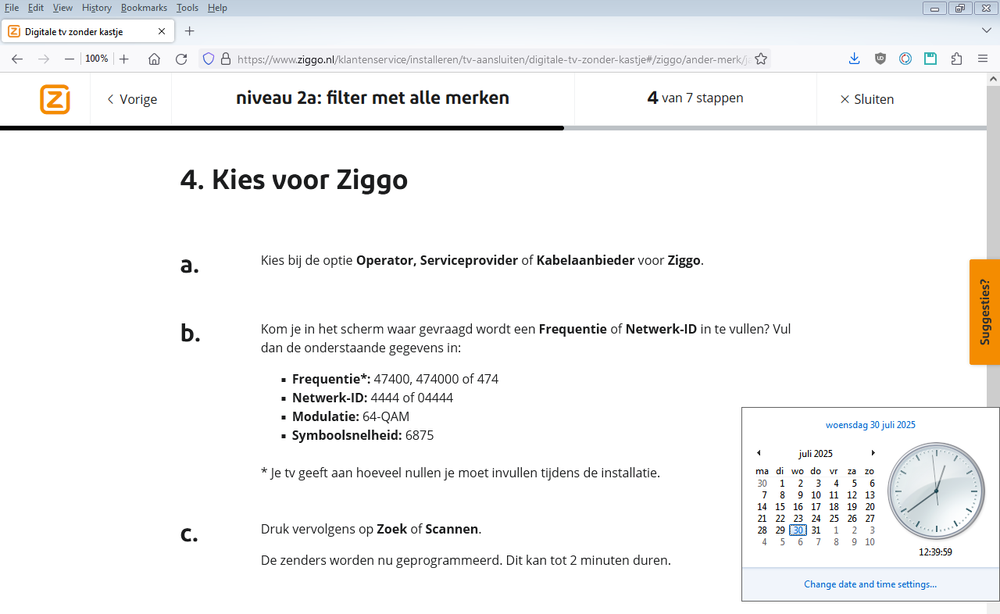1000x614 pixels.
Task: Open the View menu
Action: [x=62, y=8]
